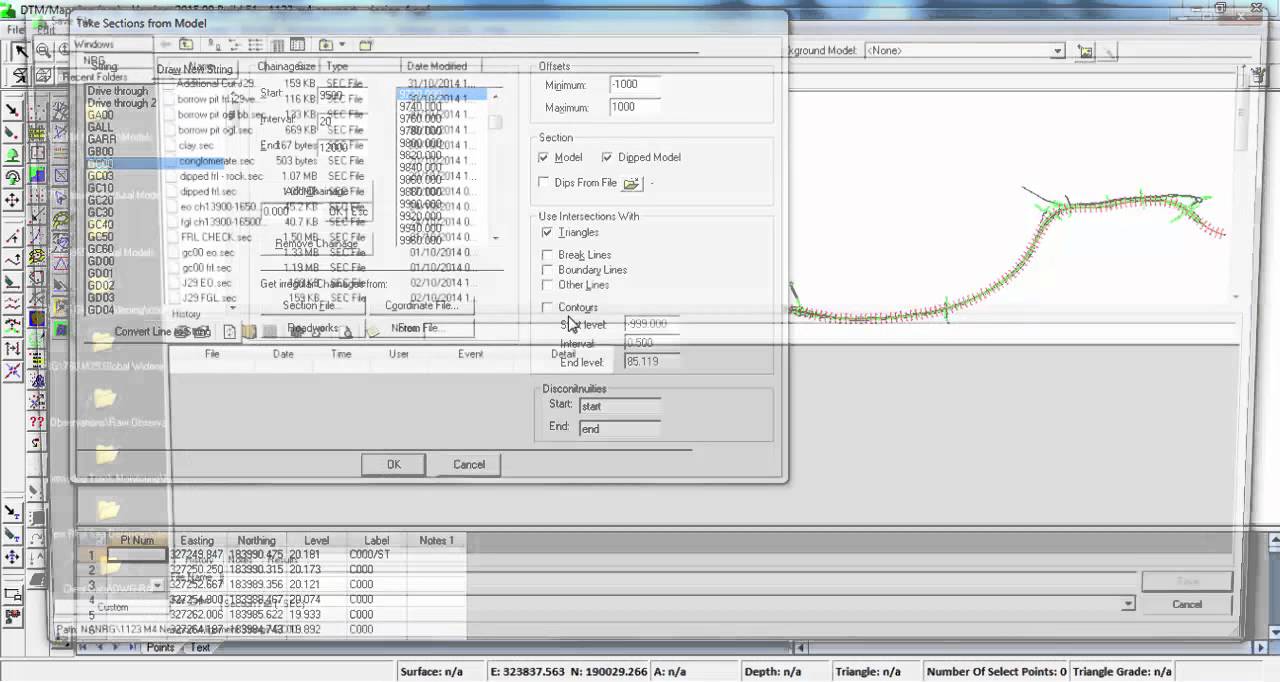
Task: Select string 'GC03' in the list
Action: point(100,176)
